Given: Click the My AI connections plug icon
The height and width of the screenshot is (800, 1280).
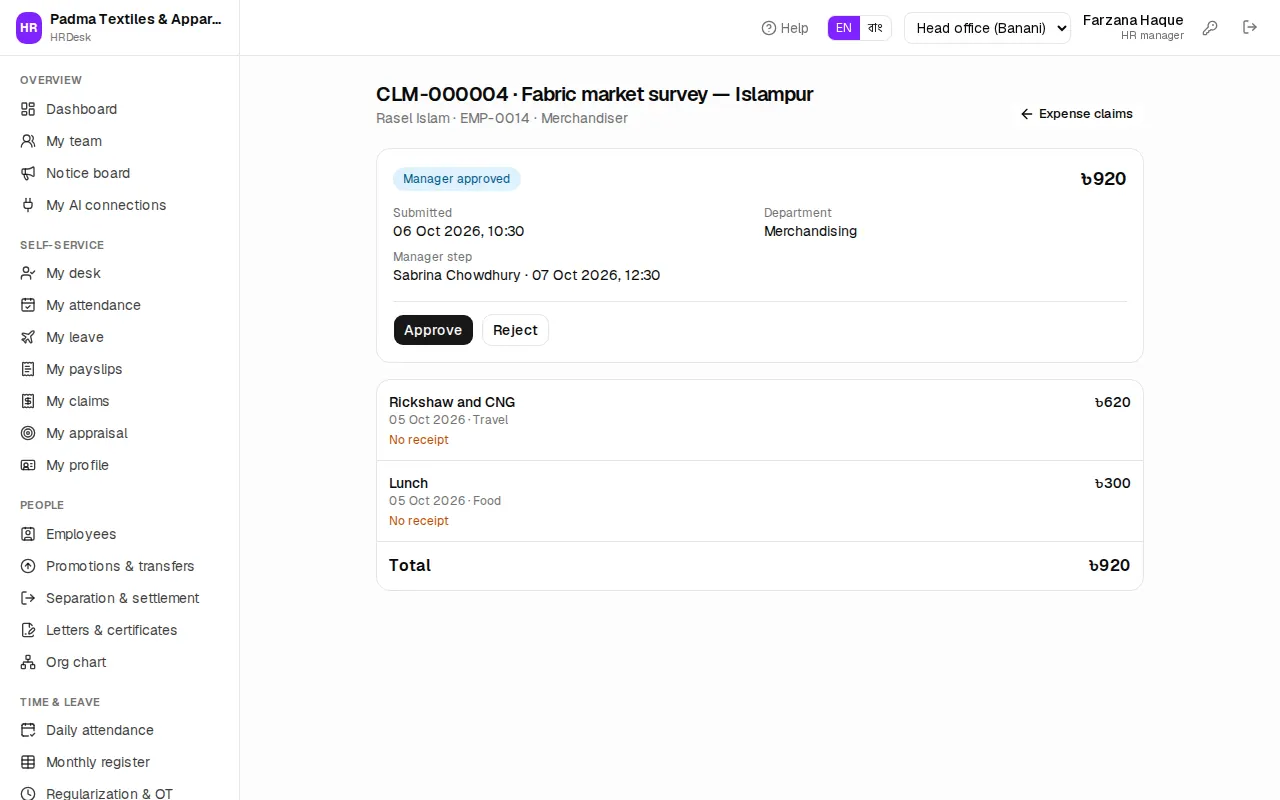Looking at the screenshot, I should click(x=28, y=205).
